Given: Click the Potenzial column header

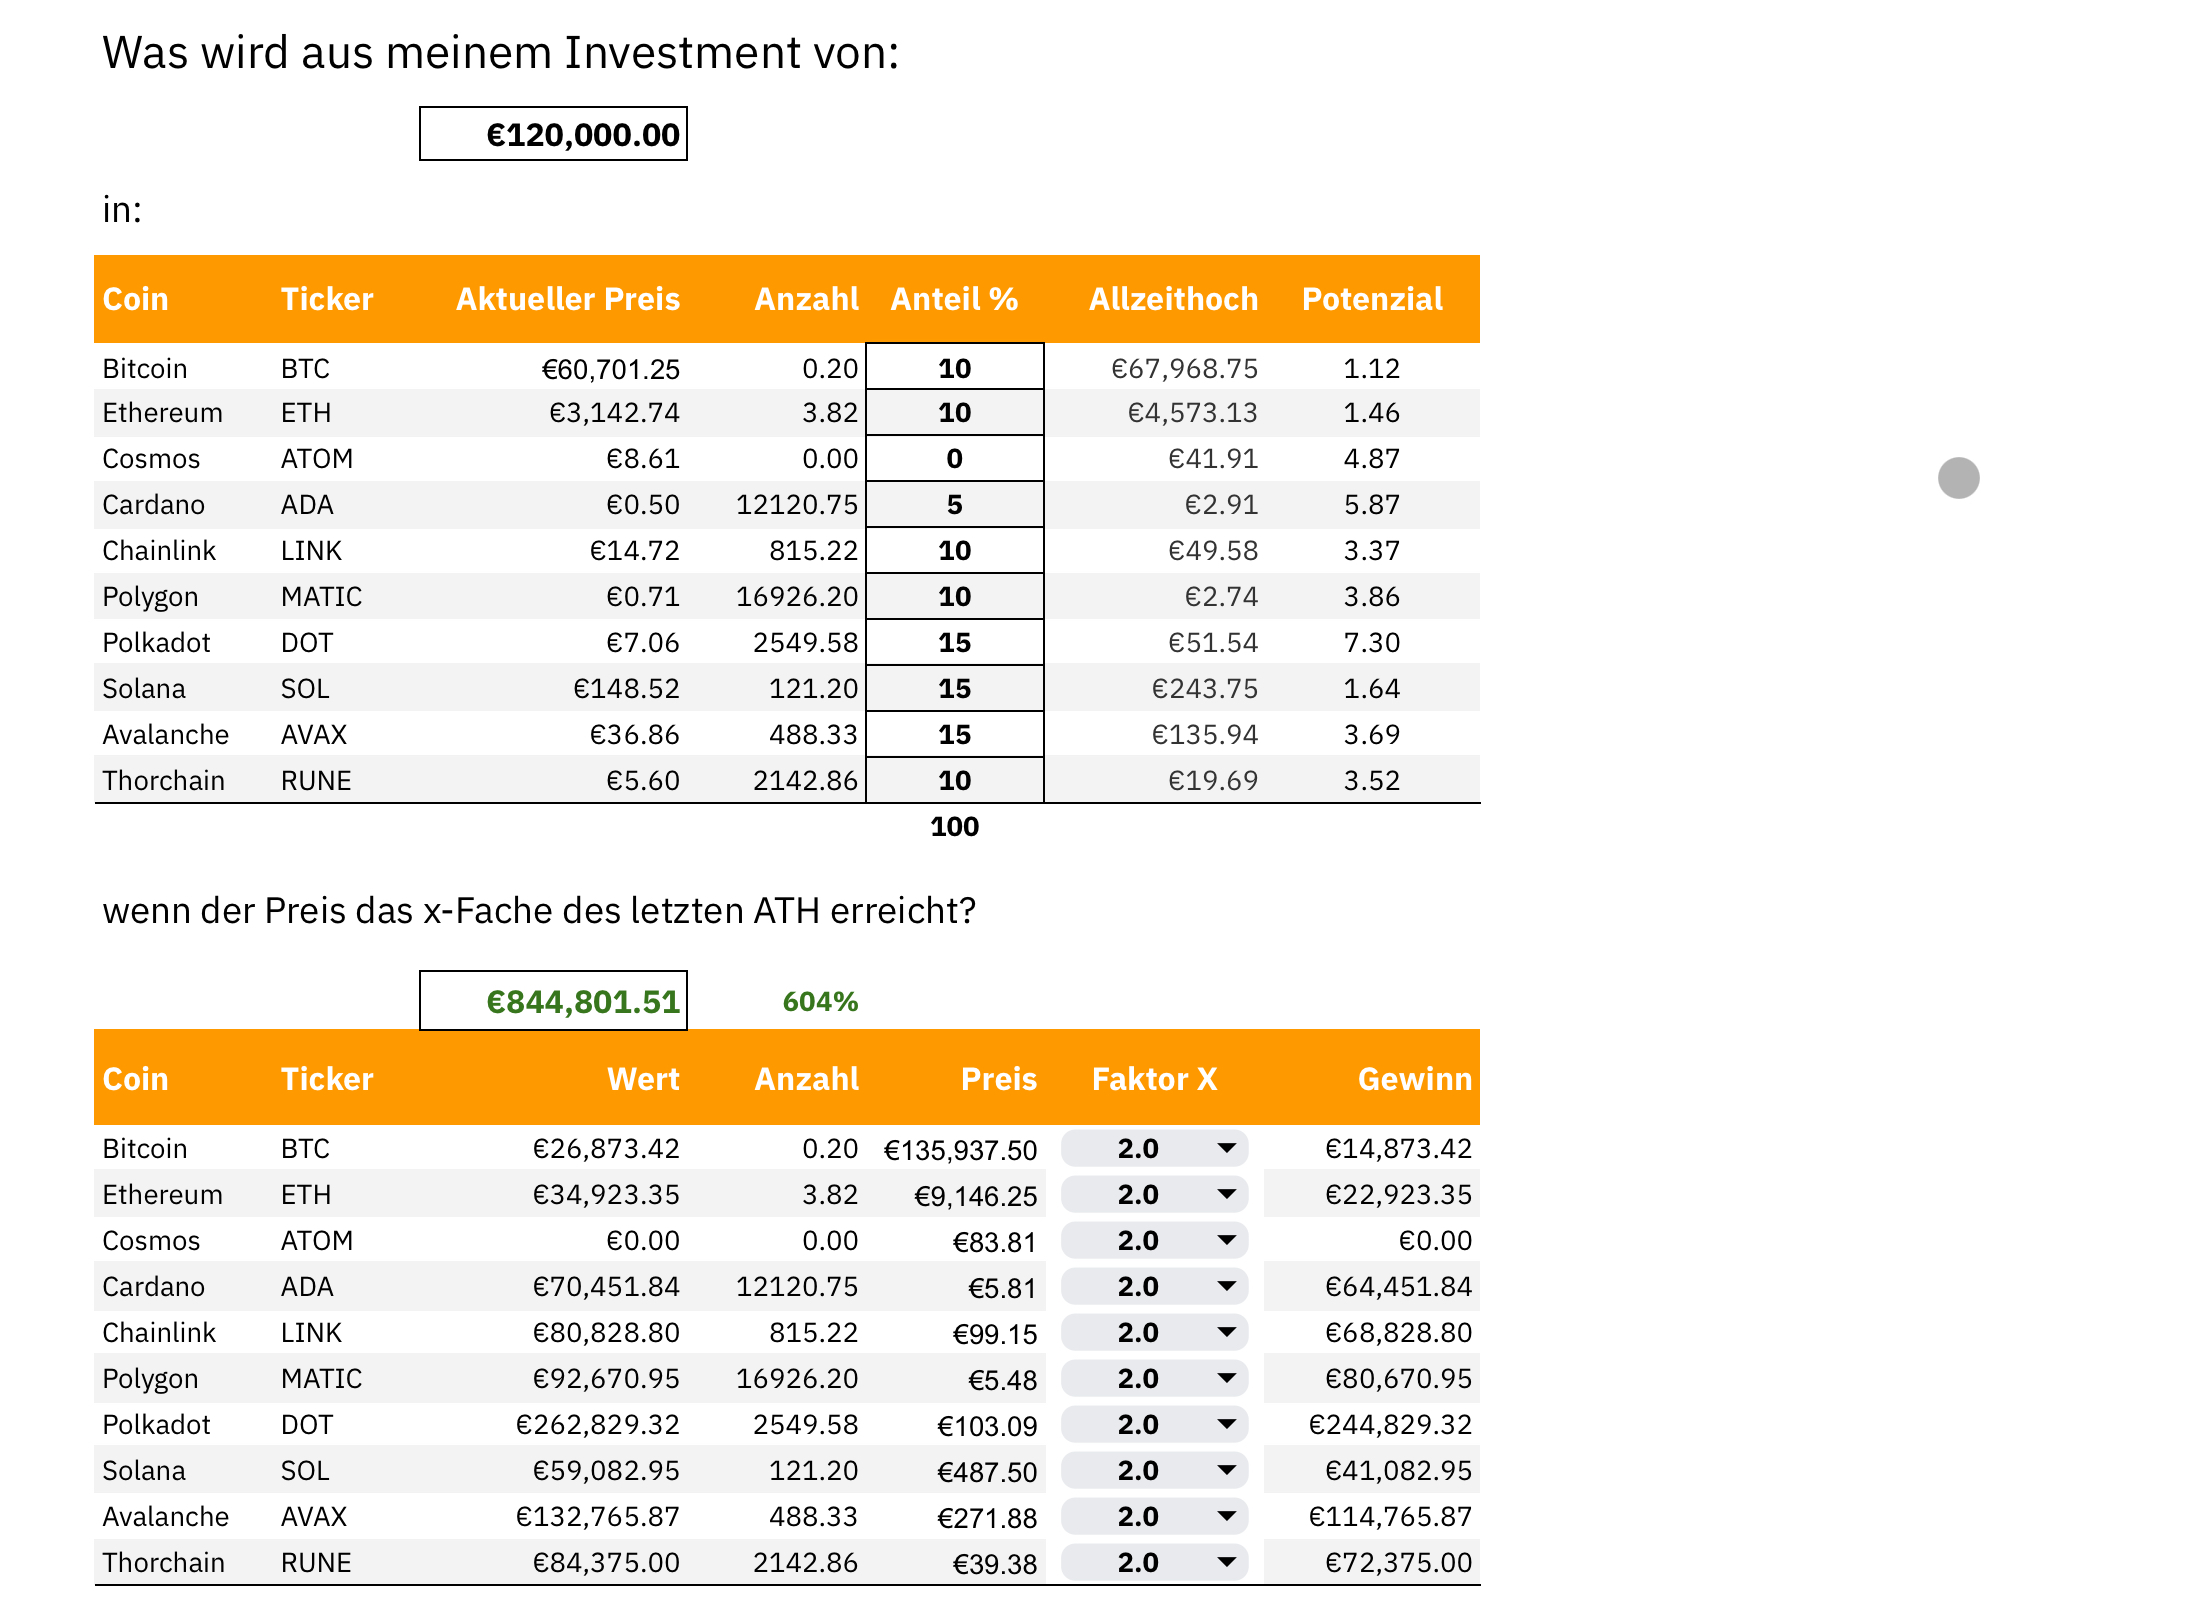Looking at the screenshot, I should tap(1372, 299).
